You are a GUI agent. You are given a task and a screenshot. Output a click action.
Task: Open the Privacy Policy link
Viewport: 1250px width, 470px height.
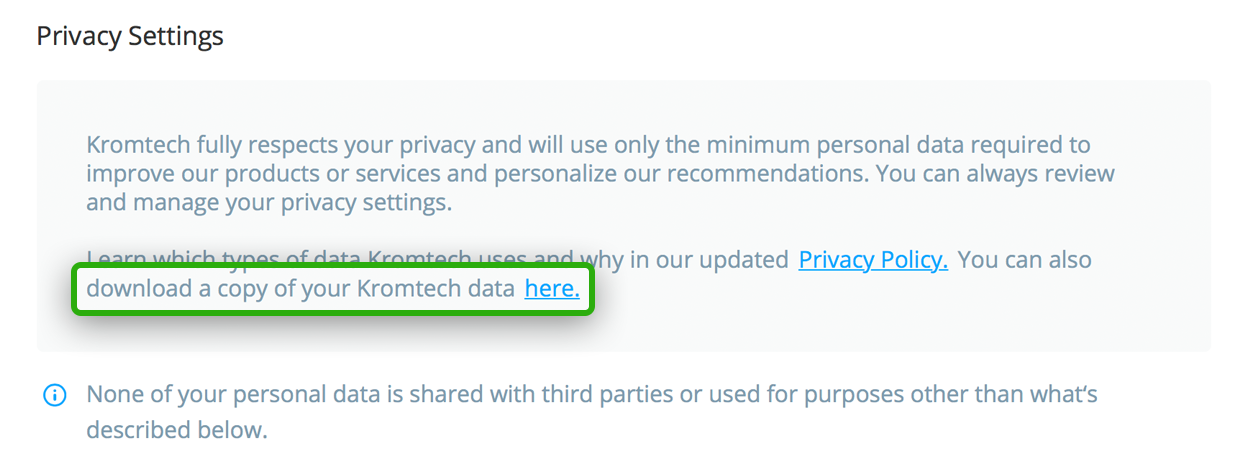(x=873, y=260)
